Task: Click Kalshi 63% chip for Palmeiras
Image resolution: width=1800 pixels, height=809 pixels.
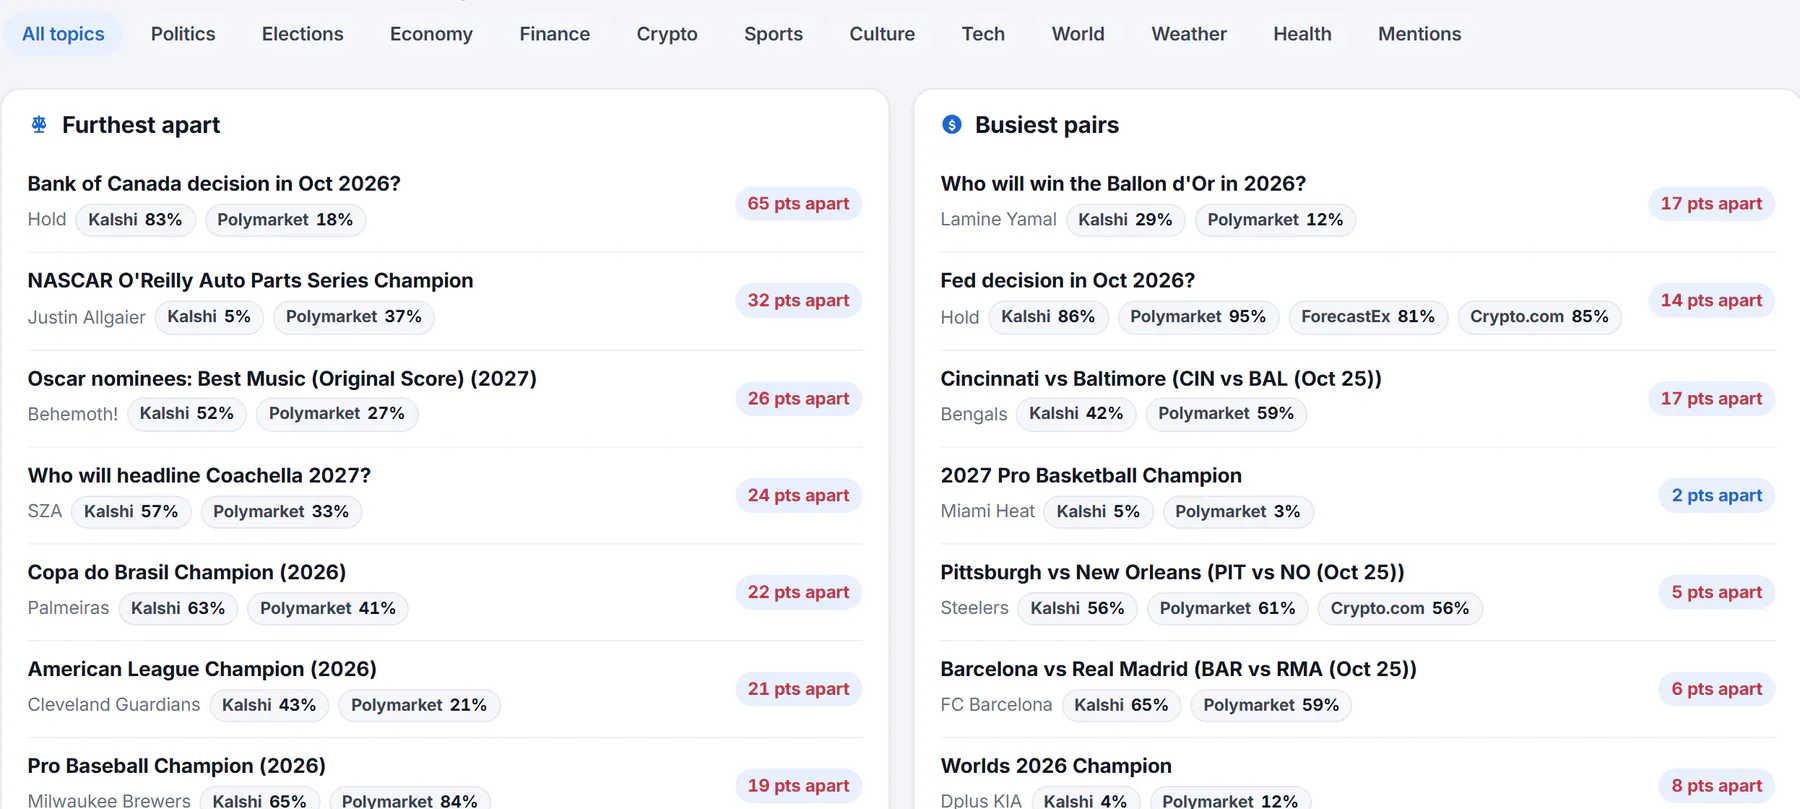Action: point(178,609)
